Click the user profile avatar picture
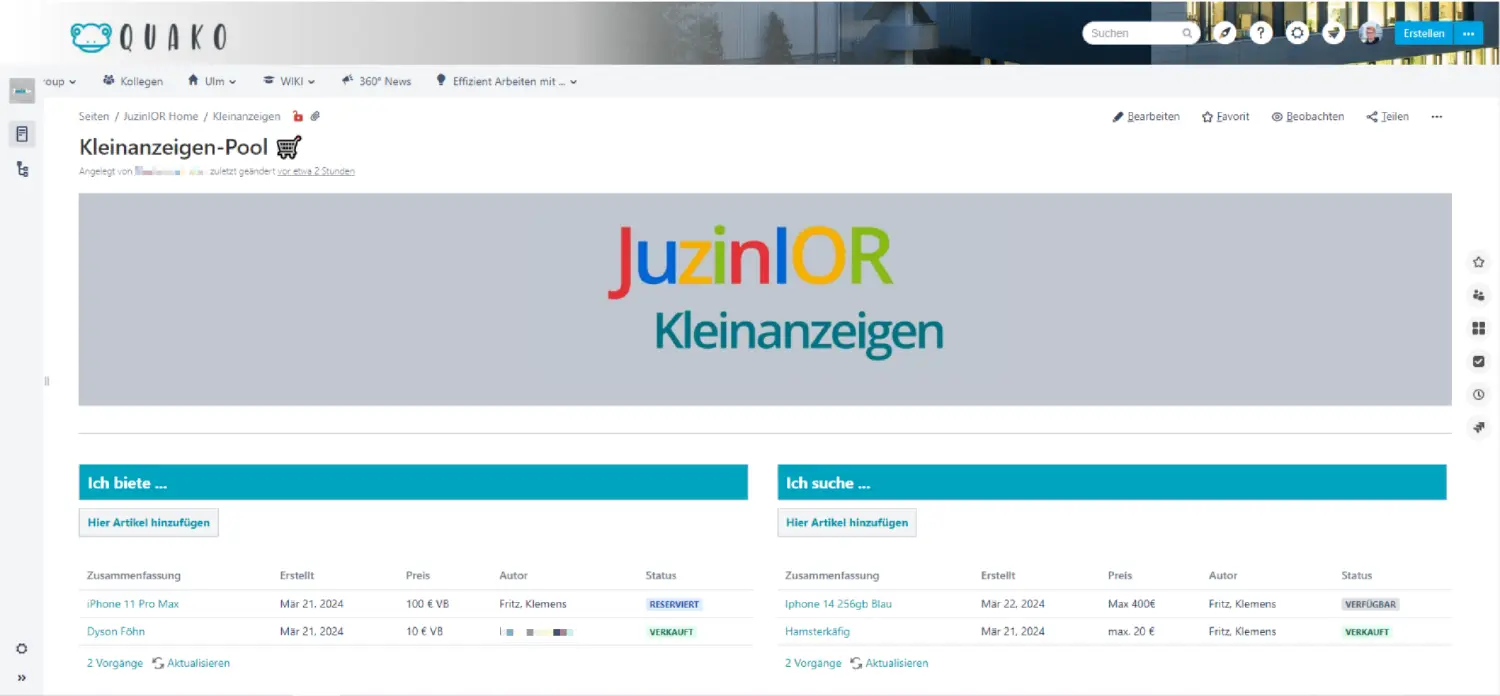Image resolution: width=1500 pixels, height=696 pixels. point(1370,32)
